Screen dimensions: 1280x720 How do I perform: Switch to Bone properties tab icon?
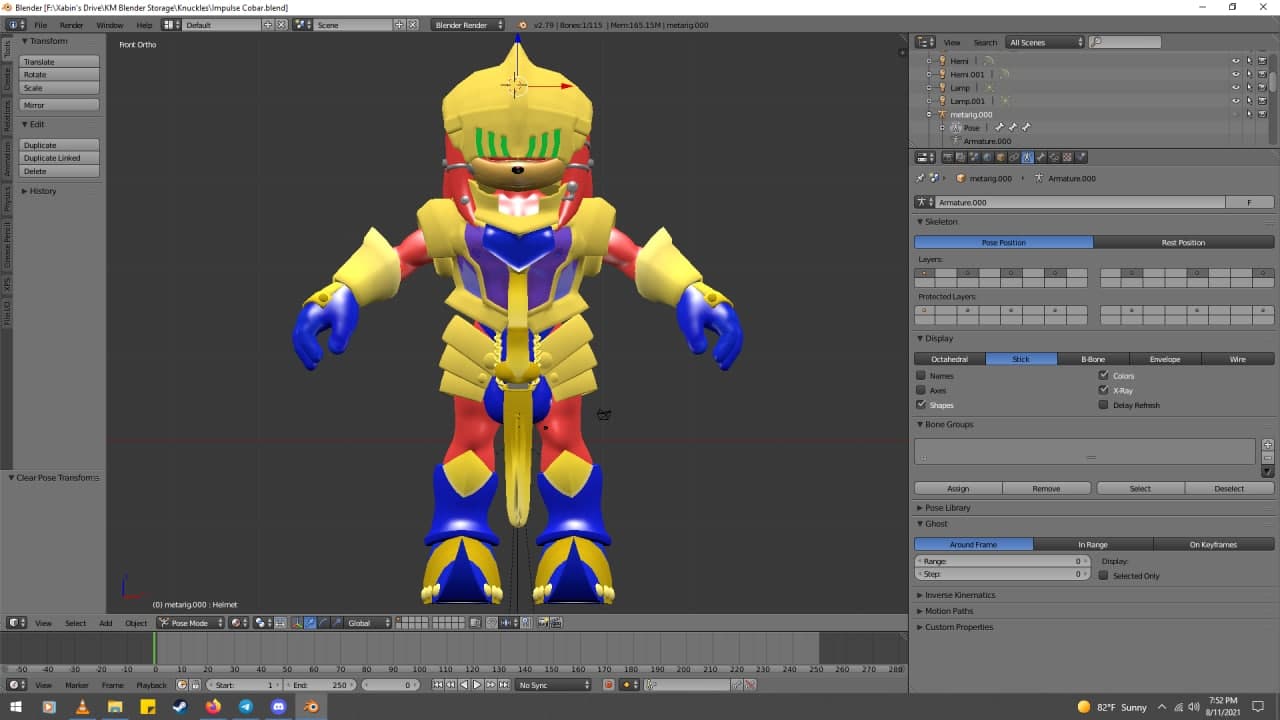point(1041,157)
